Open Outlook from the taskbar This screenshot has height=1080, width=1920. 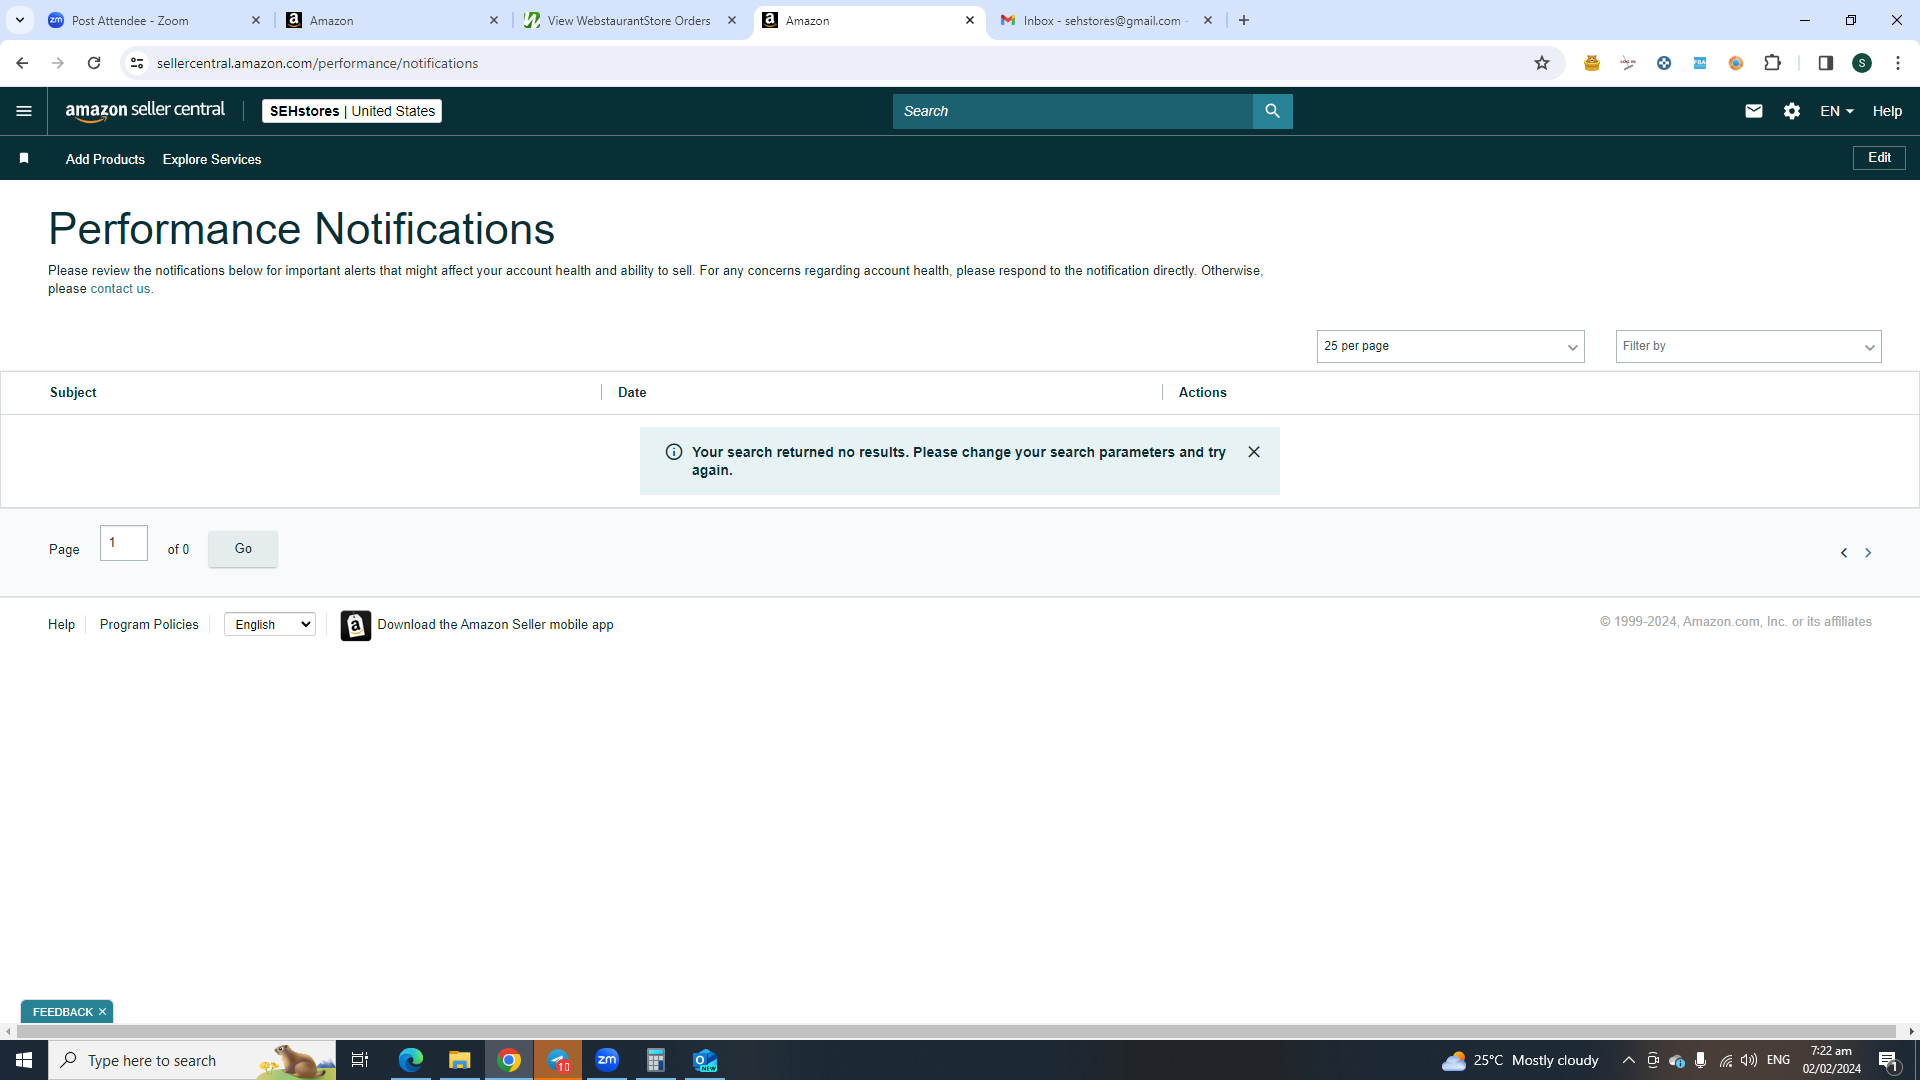pyautogui.click(x=705, y=1060)
